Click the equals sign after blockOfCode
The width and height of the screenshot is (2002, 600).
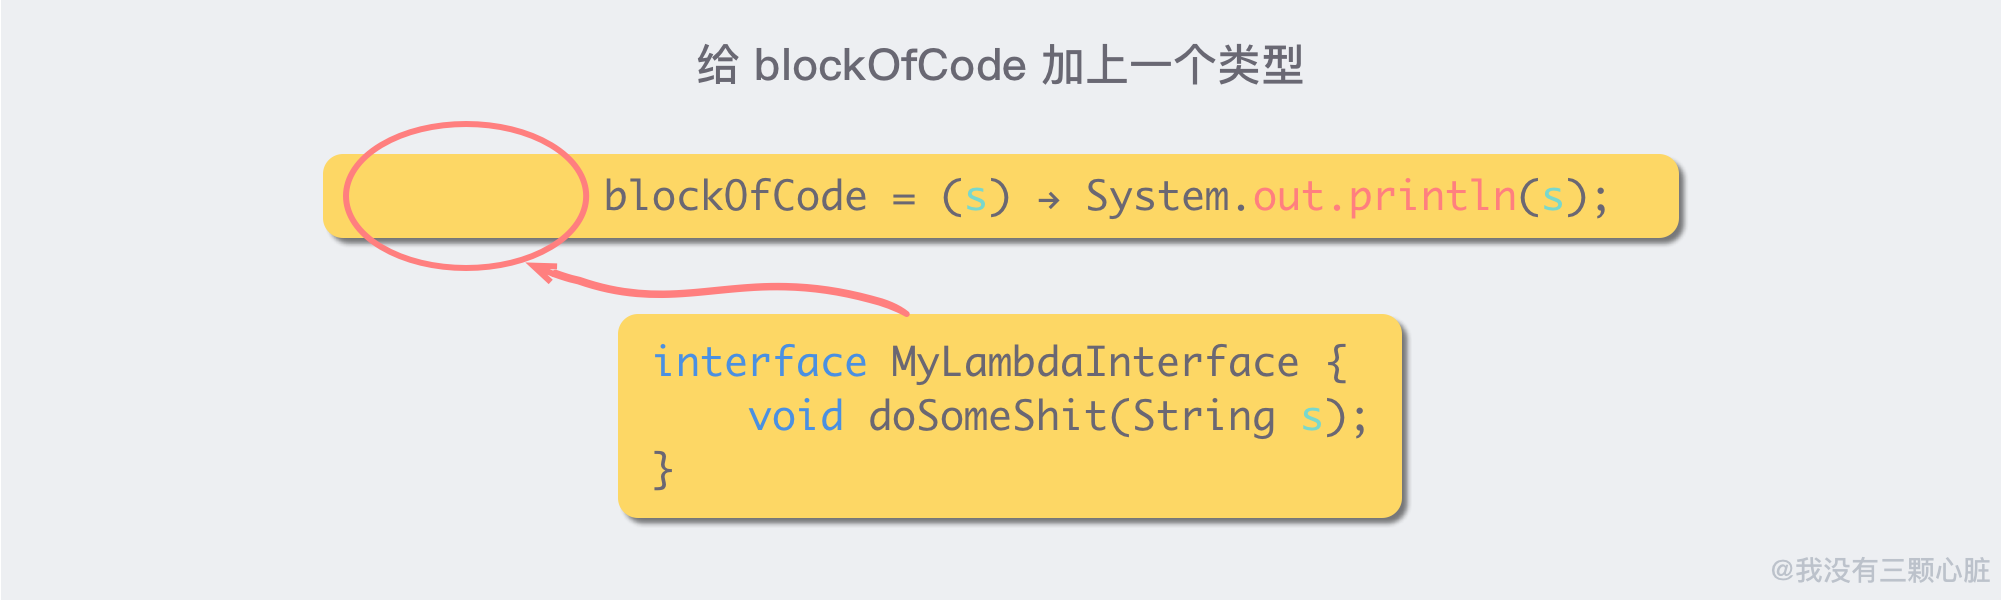(x=903, y=199)
